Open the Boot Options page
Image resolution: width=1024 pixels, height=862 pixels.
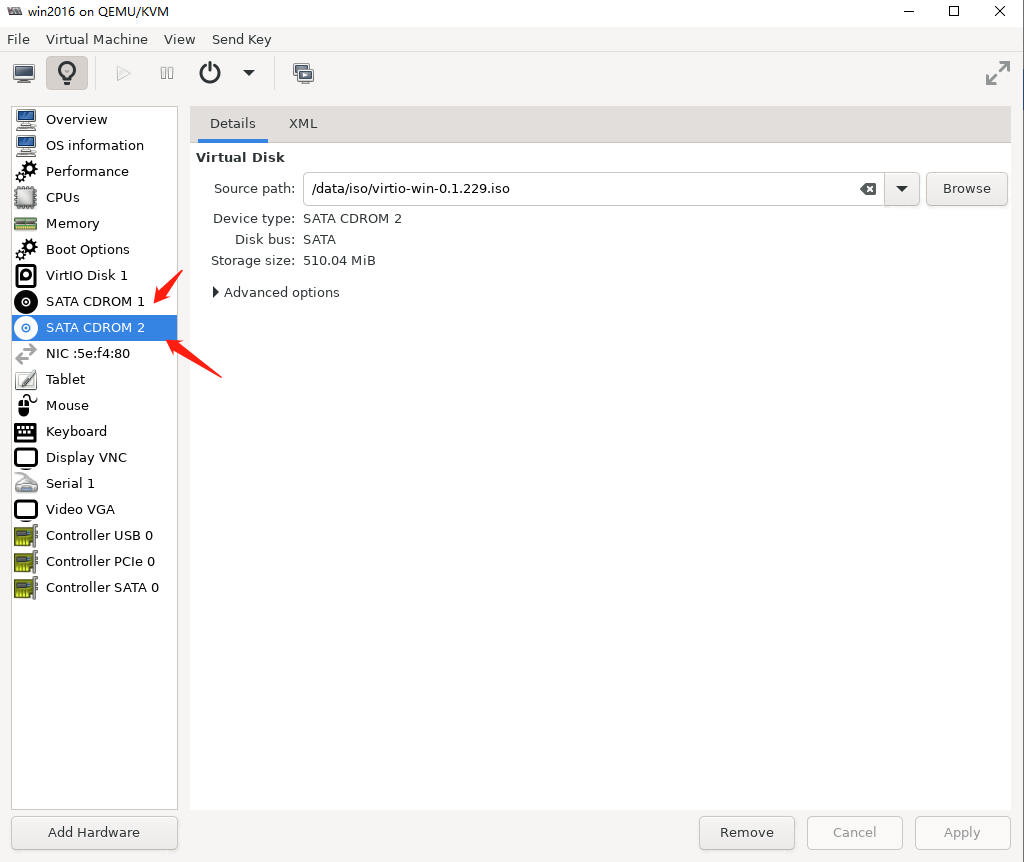coord(87,249)
